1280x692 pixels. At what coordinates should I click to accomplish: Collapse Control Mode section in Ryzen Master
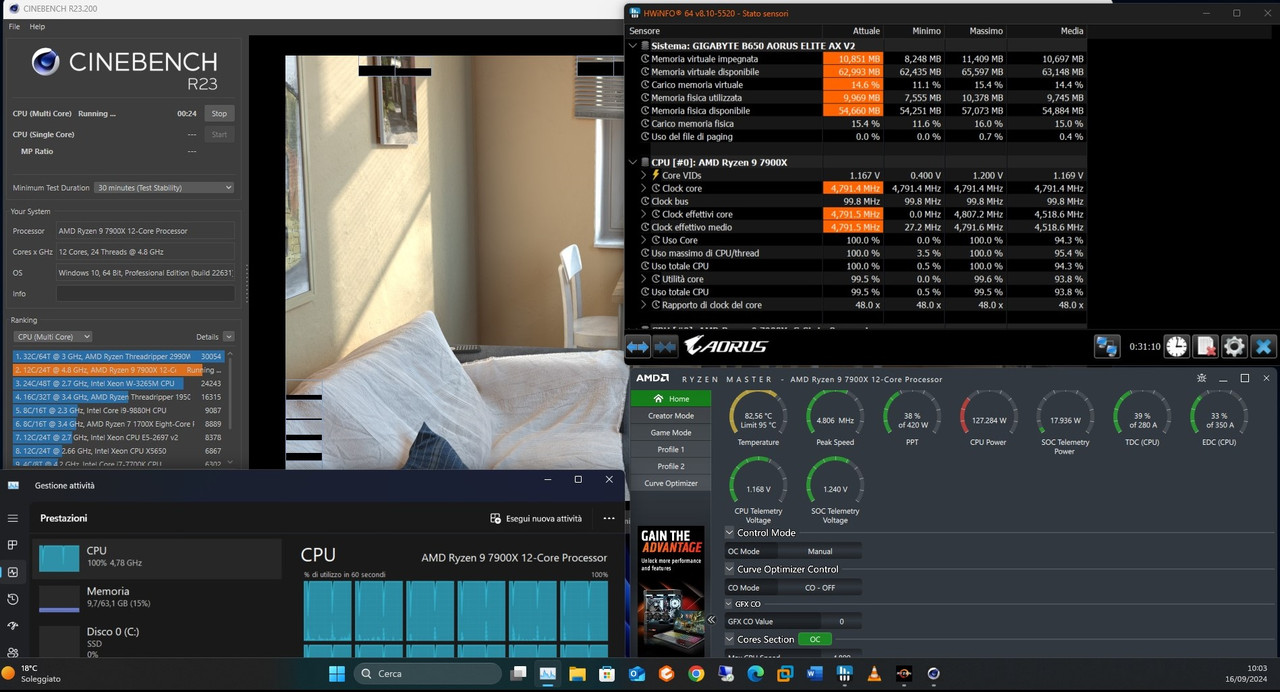[730, 533]
